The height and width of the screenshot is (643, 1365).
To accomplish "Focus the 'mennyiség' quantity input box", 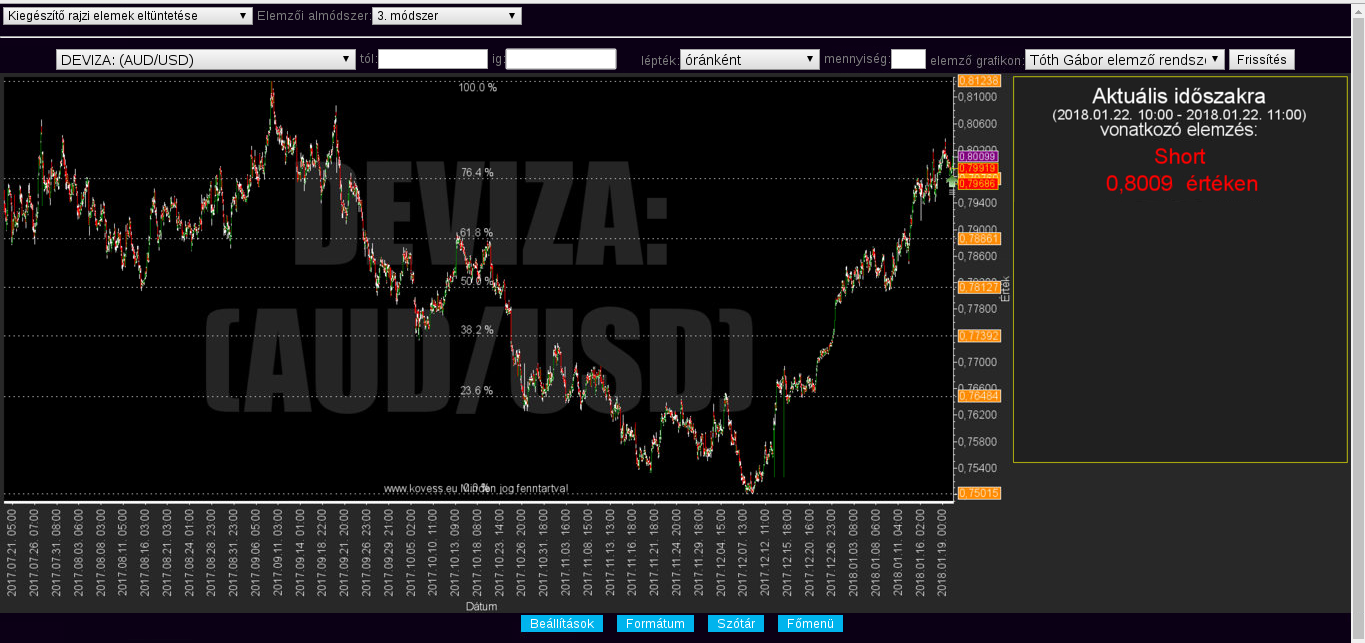I will [908, 60].
